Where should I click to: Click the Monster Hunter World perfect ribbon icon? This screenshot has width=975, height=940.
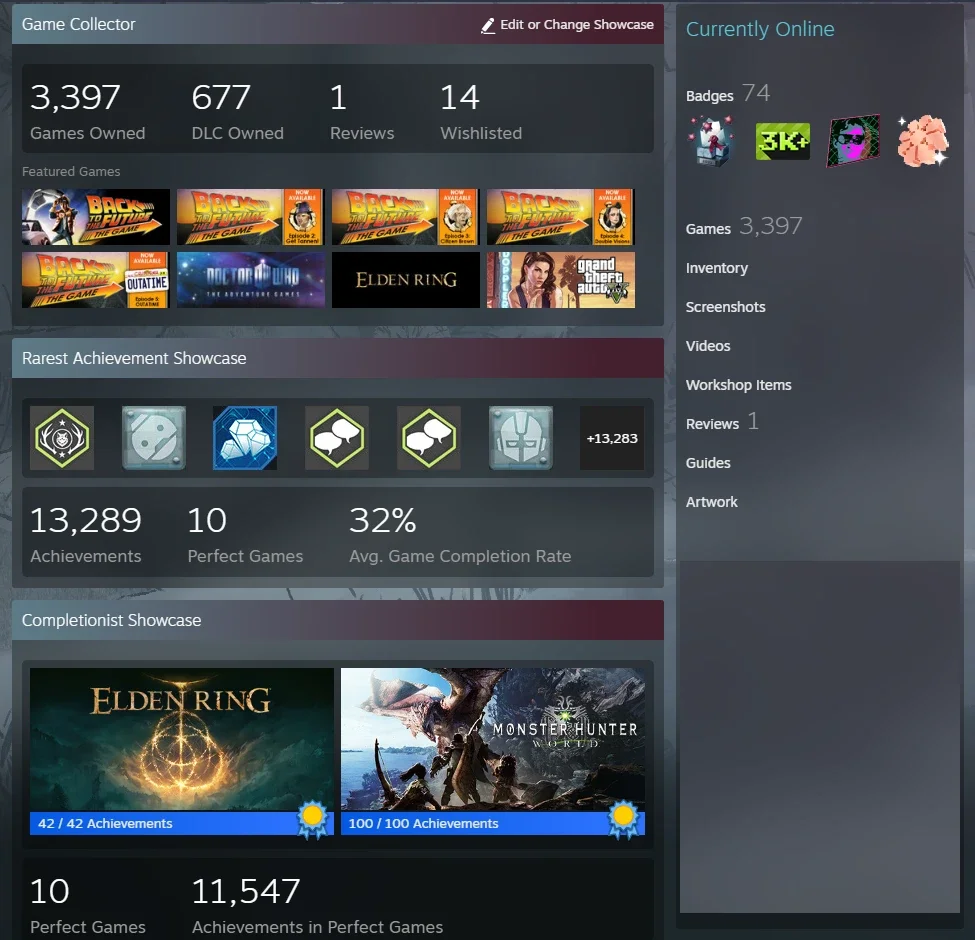623,821
